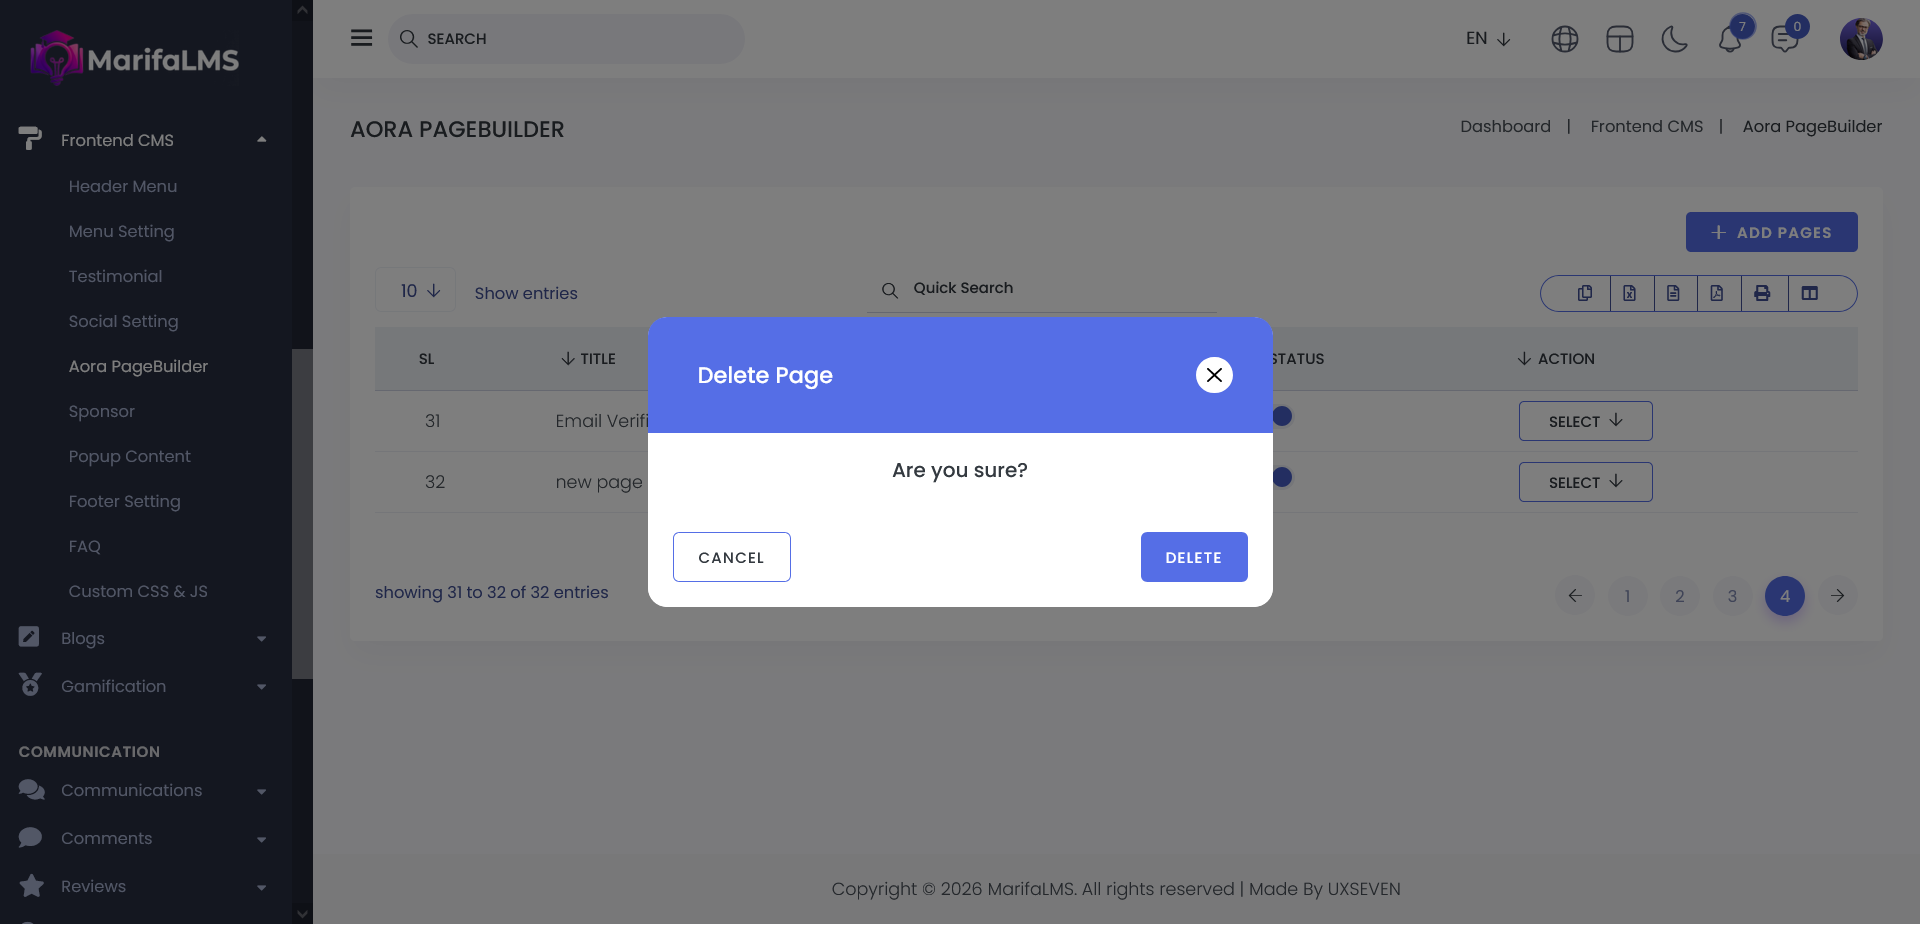Toggle status switch for new page row
The height and width of the screenshot is (925, 1920).
coord(1282,477)
